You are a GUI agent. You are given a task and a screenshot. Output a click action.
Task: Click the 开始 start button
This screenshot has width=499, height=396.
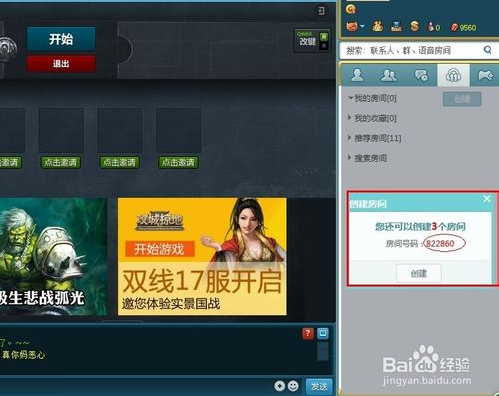pos(61,39)
